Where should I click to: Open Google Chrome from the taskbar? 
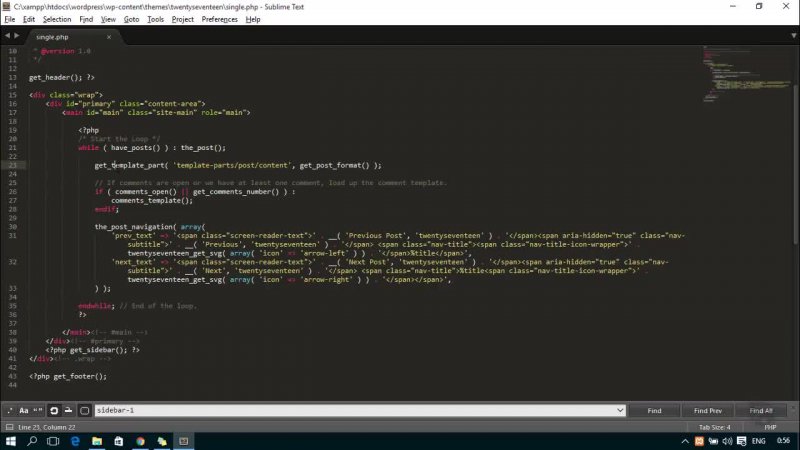pyautogui.click(x=140, y=441)
